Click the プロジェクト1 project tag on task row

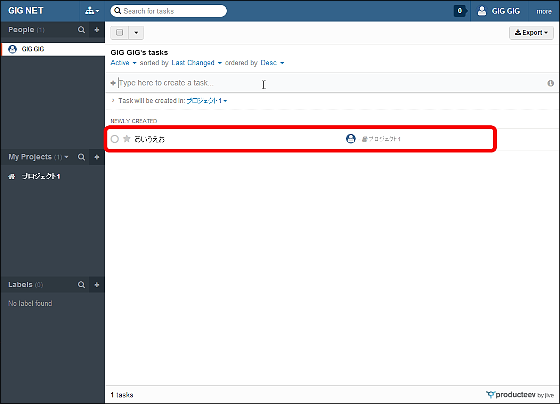tap(381, 139)
